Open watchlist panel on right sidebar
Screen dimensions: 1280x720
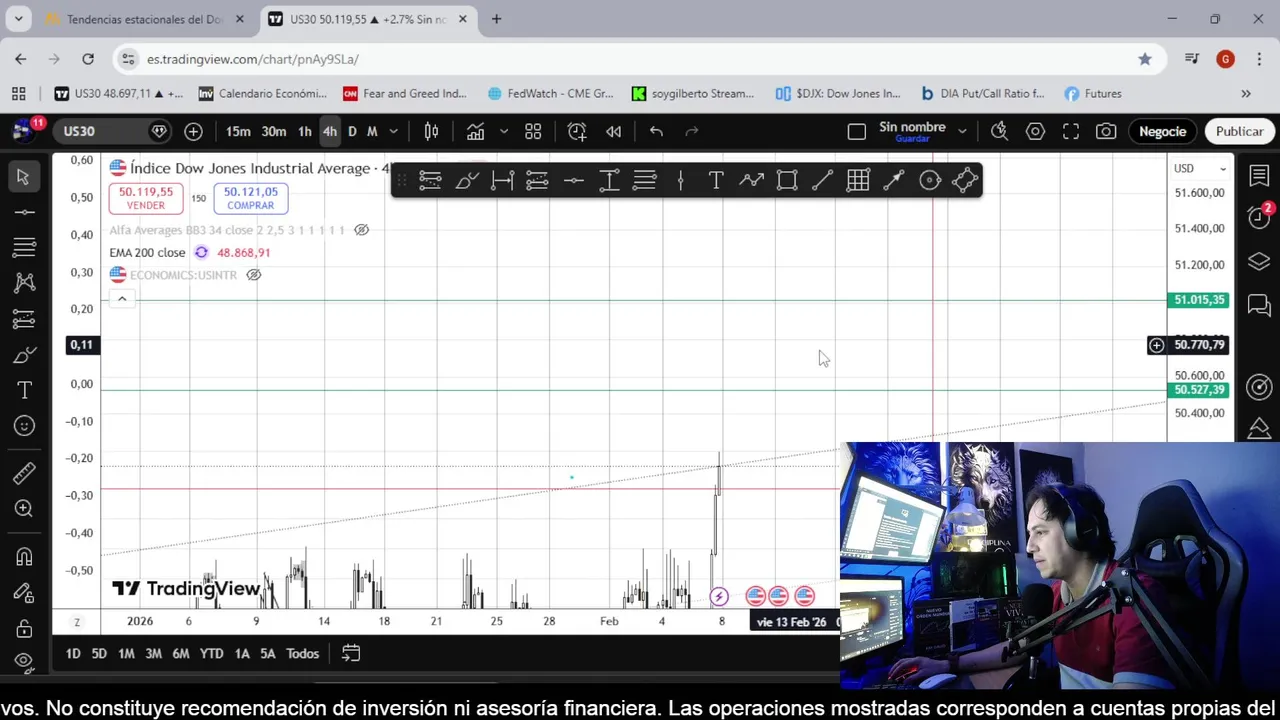(x=1259, y=176)
